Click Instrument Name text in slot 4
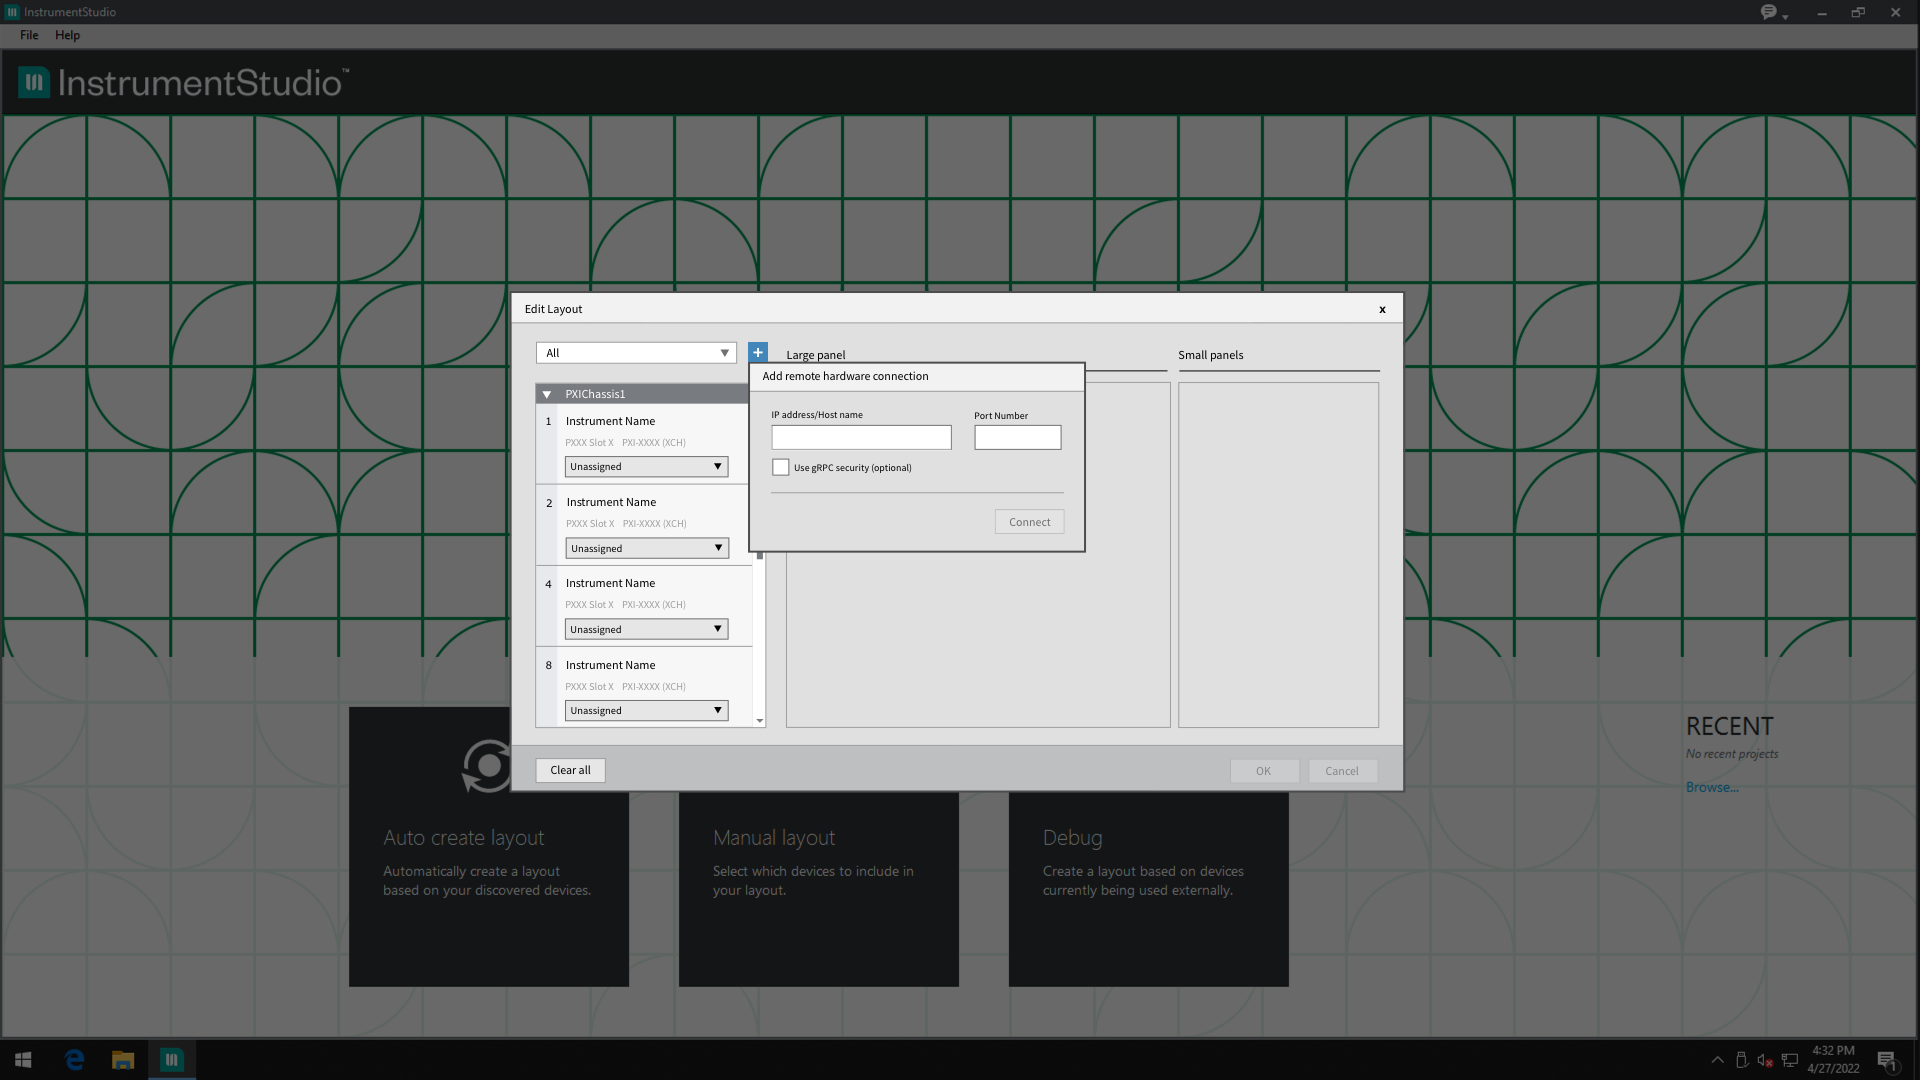The height and width of the screenshot is (1080, 1920). pyautogui.click(x=610, y=583)
